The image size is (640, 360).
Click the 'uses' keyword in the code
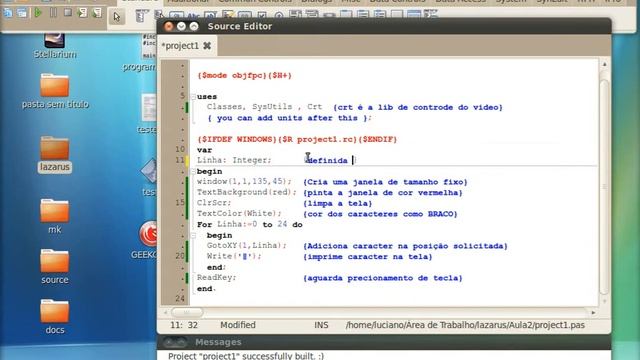tap(207, 97)
